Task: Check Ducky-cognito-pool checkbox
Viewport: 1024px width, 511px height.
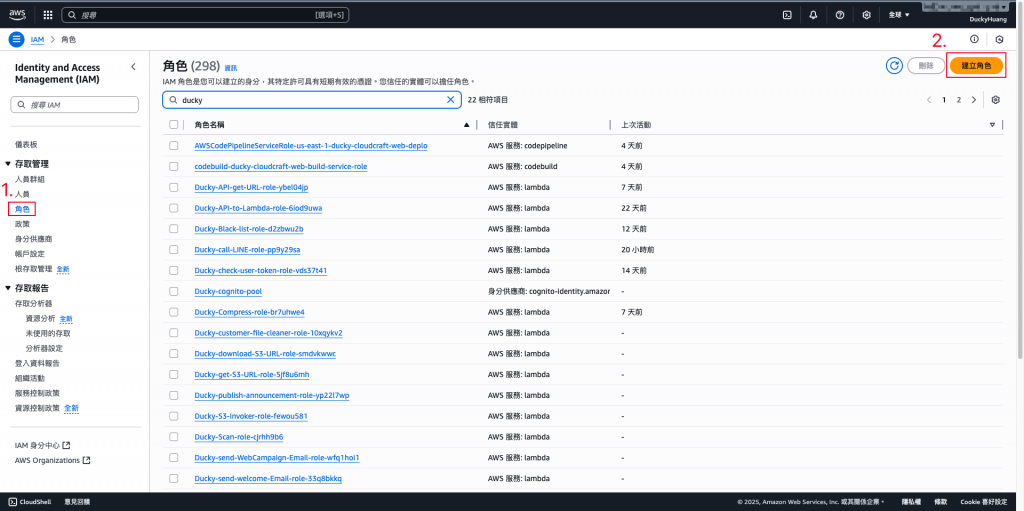Action: 173,291
